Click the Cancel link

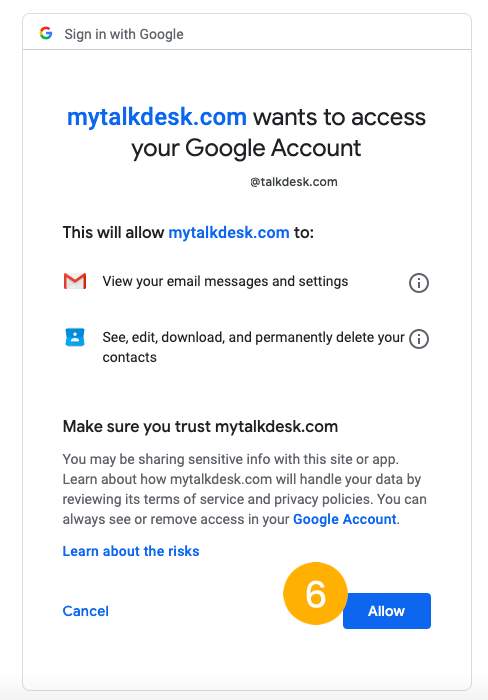point(86,611)
